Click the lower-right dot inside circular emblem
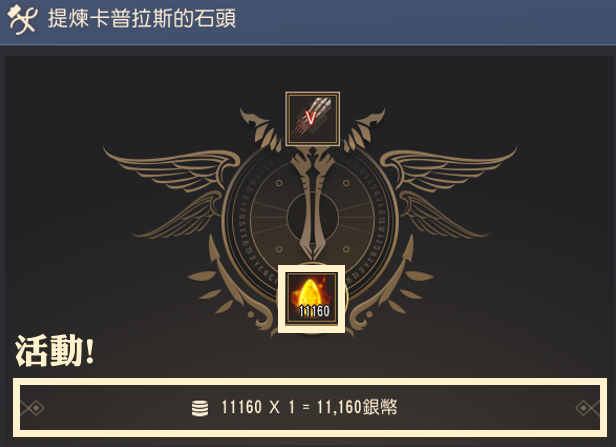Viewport: 616px width, 447px height. [x=346, y=249]
